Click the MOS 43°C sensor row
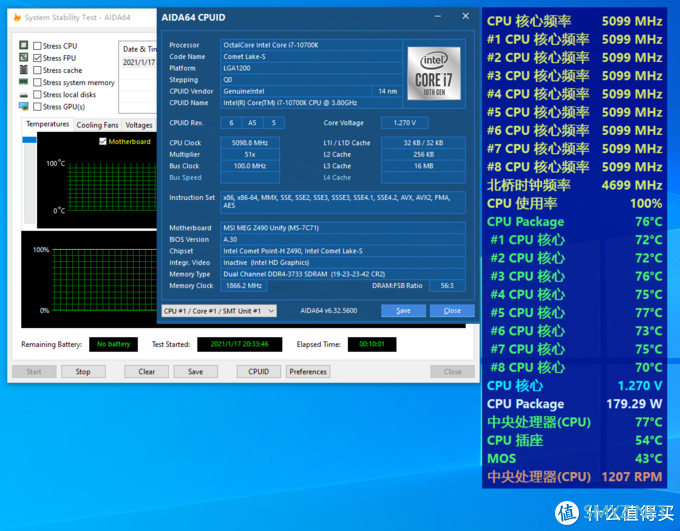Image resolution: width=680 pixels, height=531 pixels. pyautogui.click(x=574, y=459)
